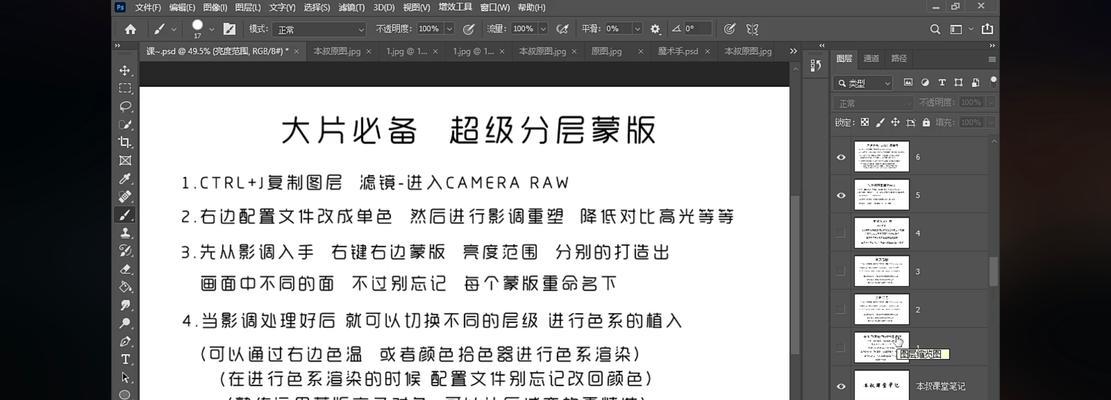Toggle lock artboard nesting icon
This screenshot has height=400, width=1111.
pos(910,122)
